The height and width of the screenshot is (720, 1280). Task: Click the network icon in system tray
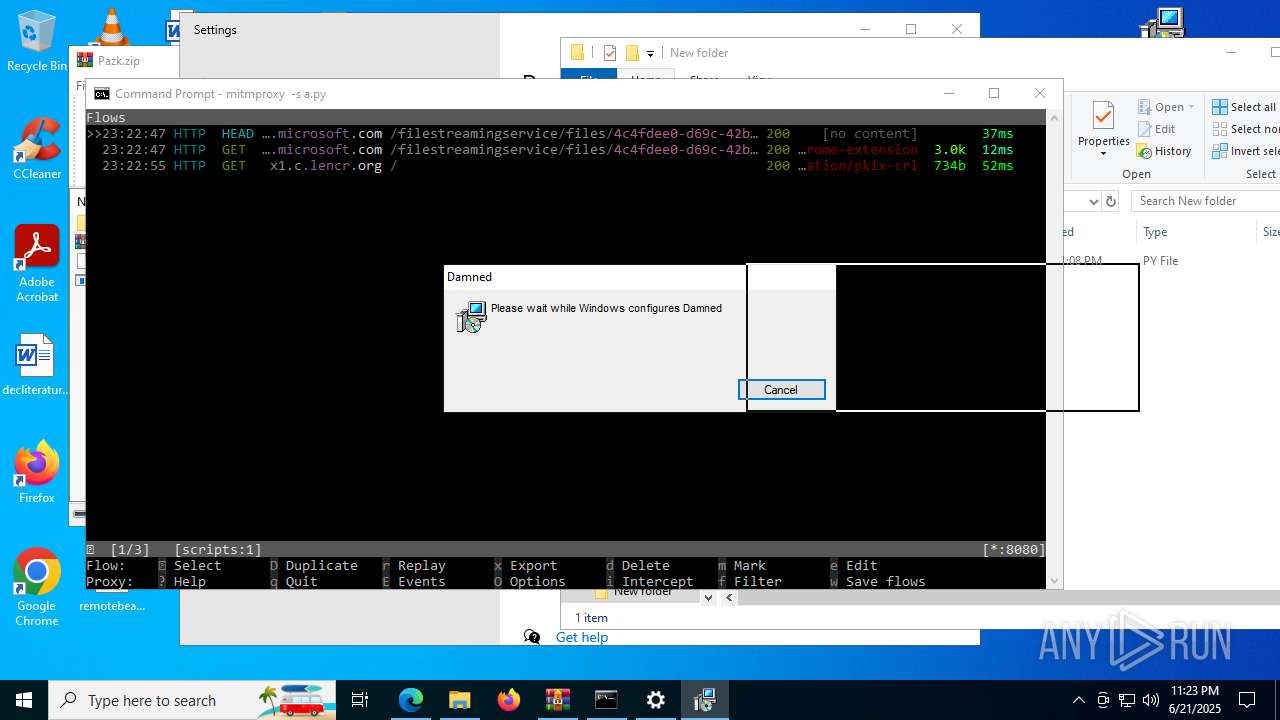pos(1127,700)
